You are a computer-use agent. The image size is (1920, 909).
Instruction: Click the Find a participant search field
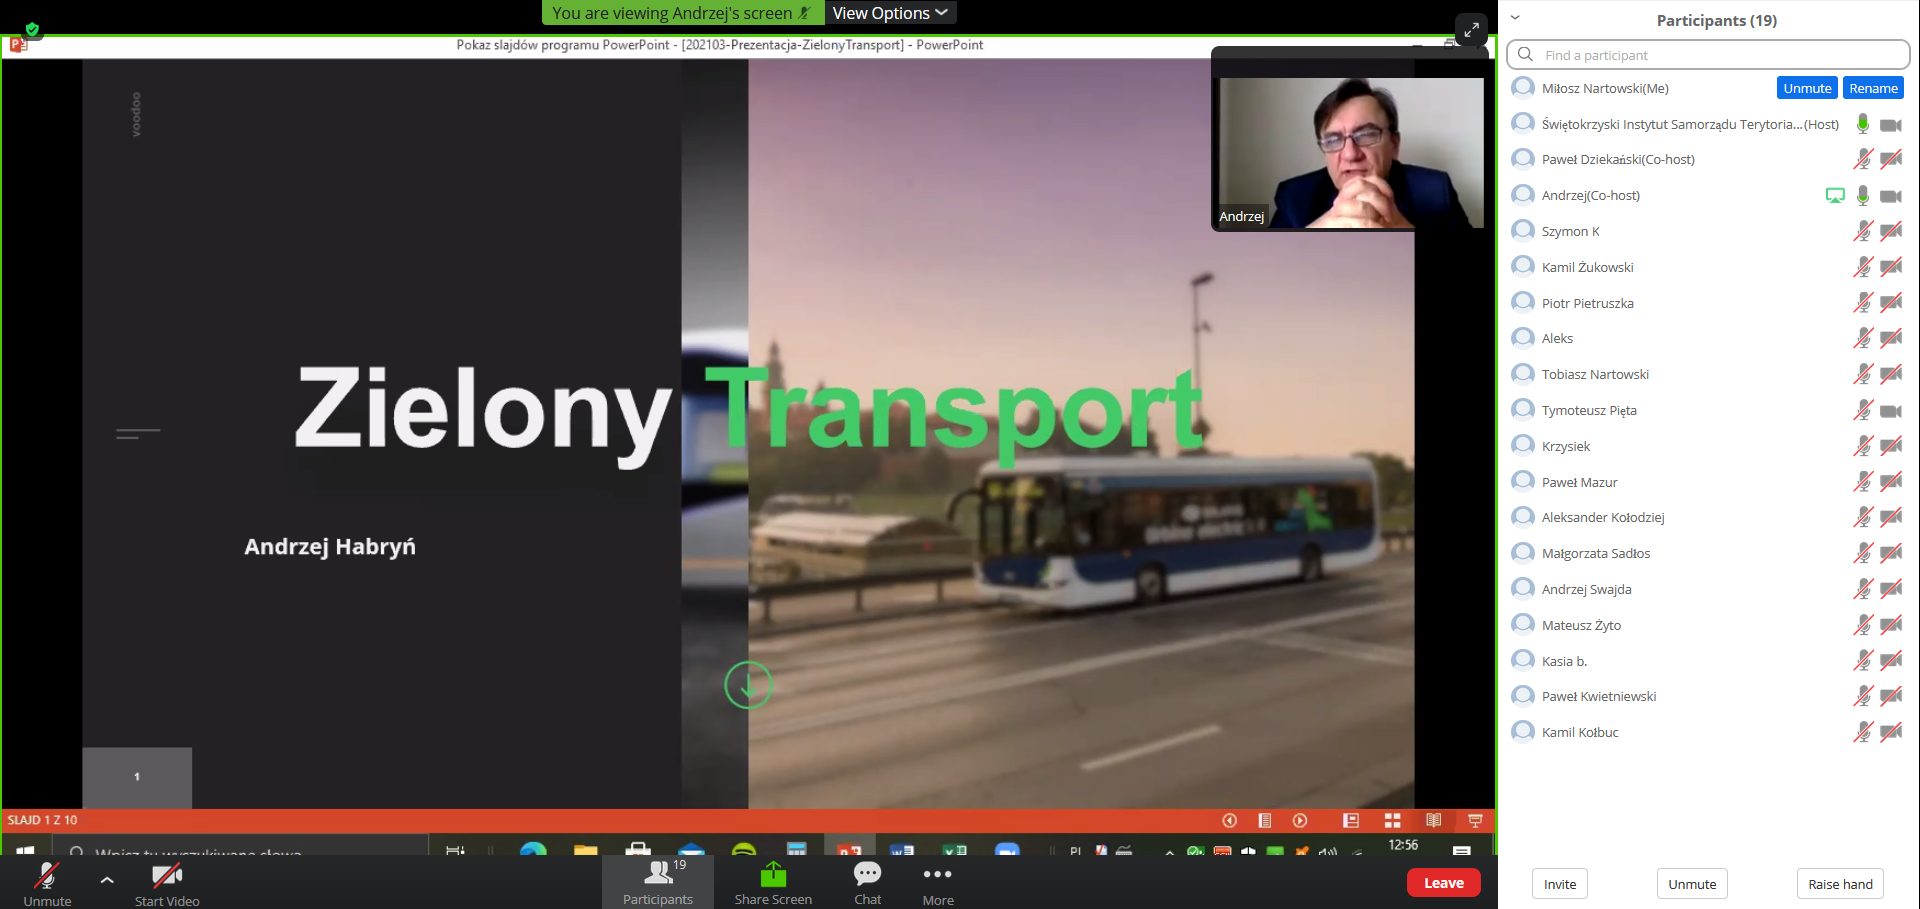1710,55
